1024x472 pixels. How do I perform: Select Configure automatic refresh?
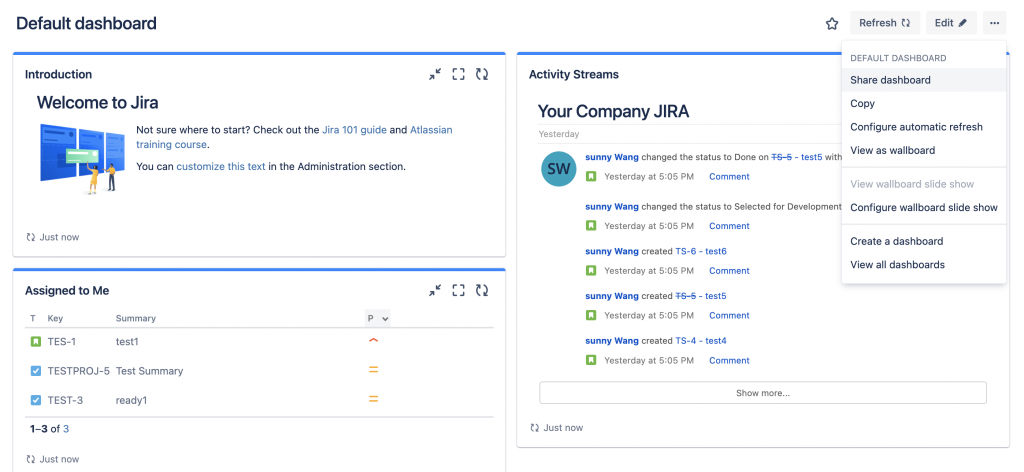coord(923,127)
